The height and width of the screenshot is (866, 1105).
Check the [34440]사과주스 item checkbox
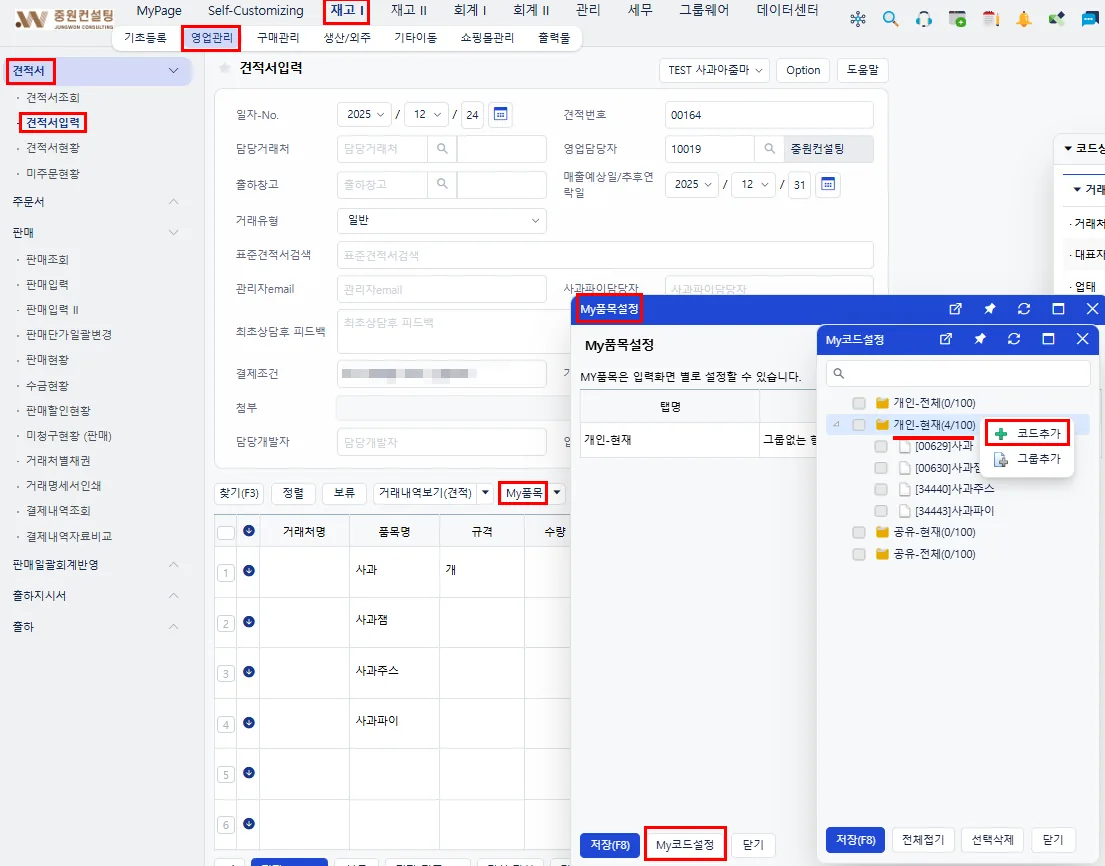click(x=881, y=489)
